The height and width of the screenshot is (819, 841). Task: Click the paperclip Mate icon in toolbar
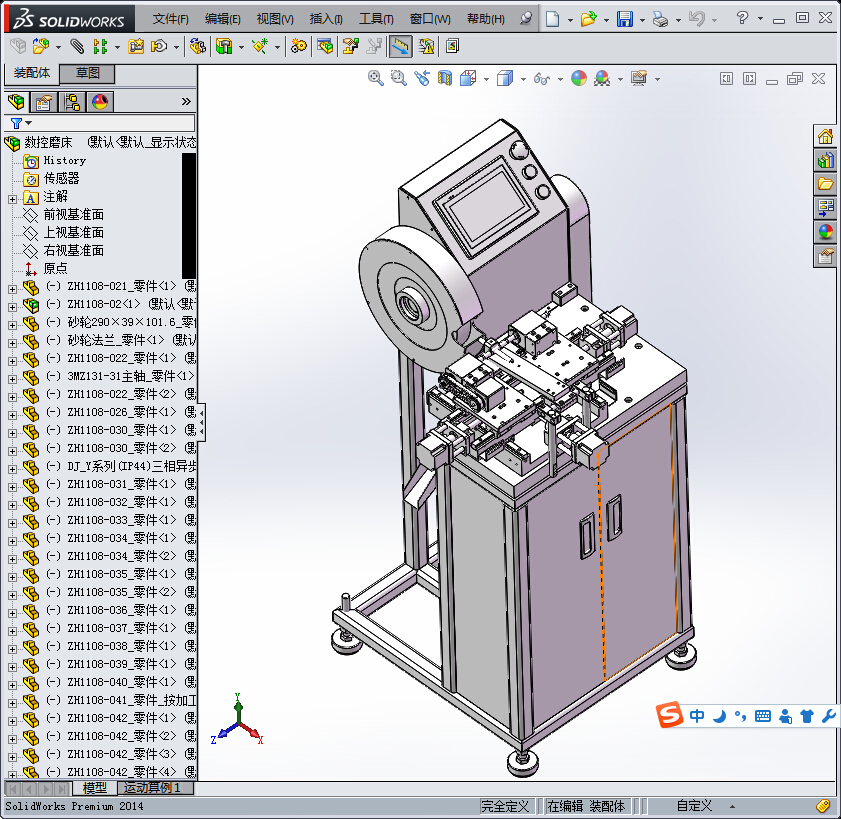pyautogui.click(x=77, y=47)
